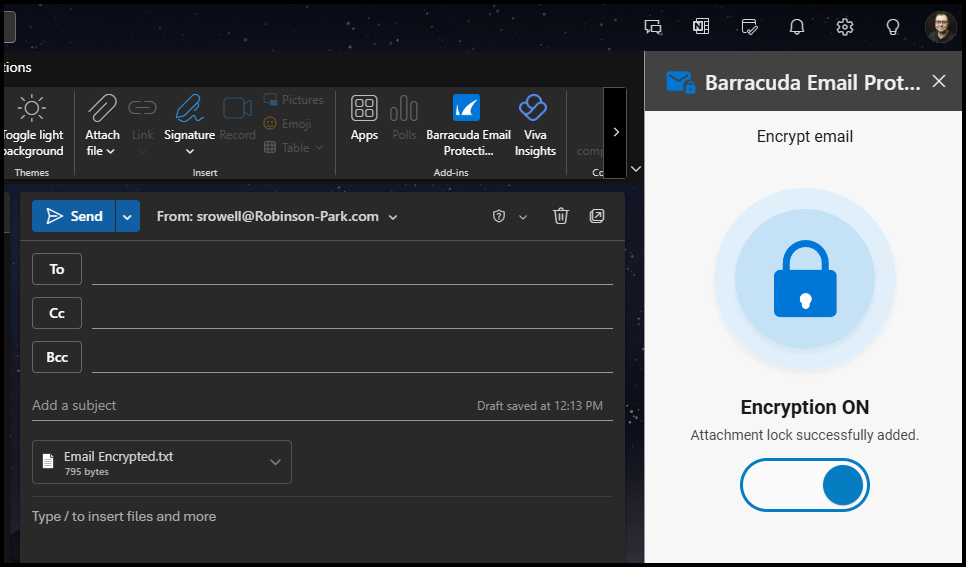The image size is (966, 567).
Task: Pop out message to new window
Action: coord(597,216)
